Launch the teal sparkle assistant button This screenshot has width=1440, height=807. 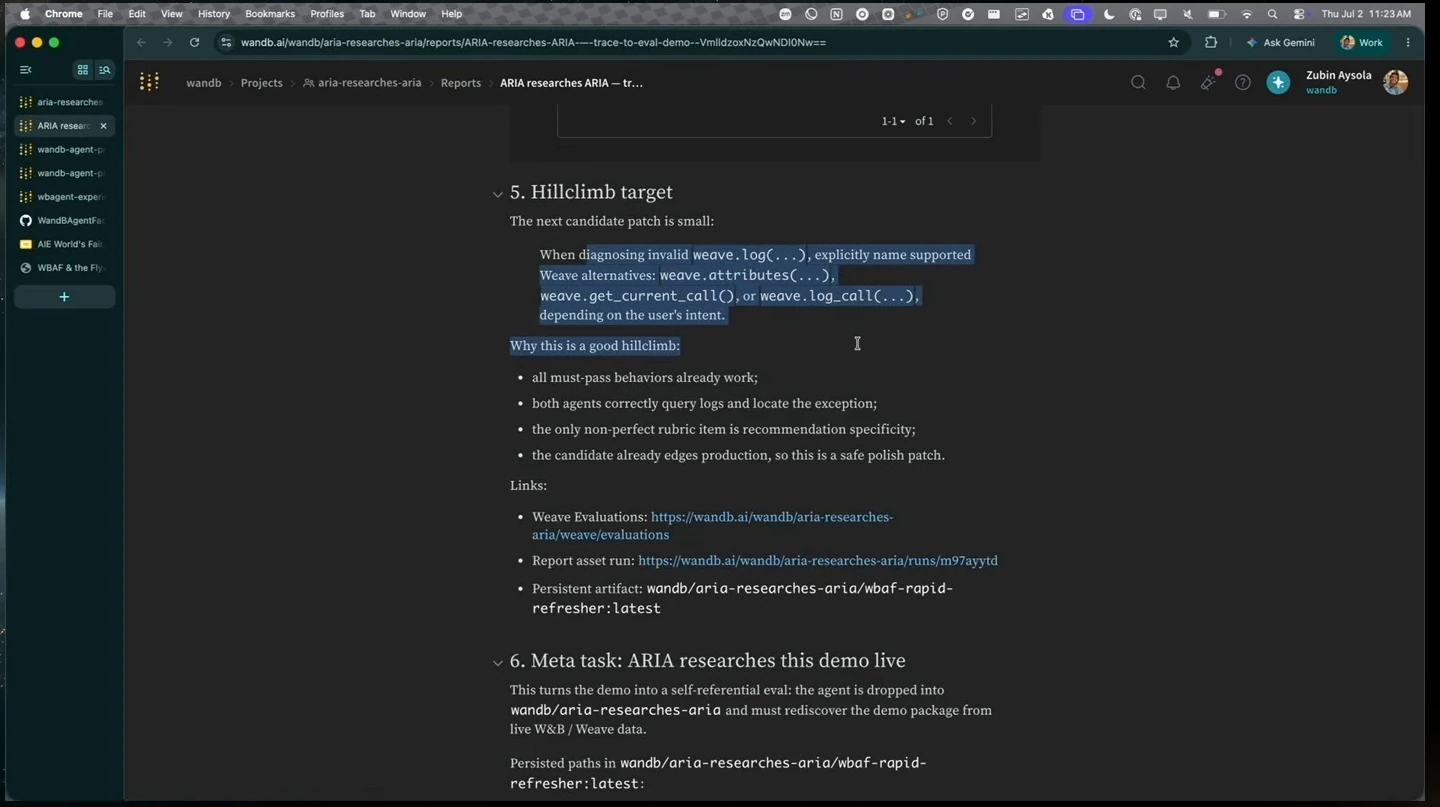pyautogui.click(x=1278, y=83)
